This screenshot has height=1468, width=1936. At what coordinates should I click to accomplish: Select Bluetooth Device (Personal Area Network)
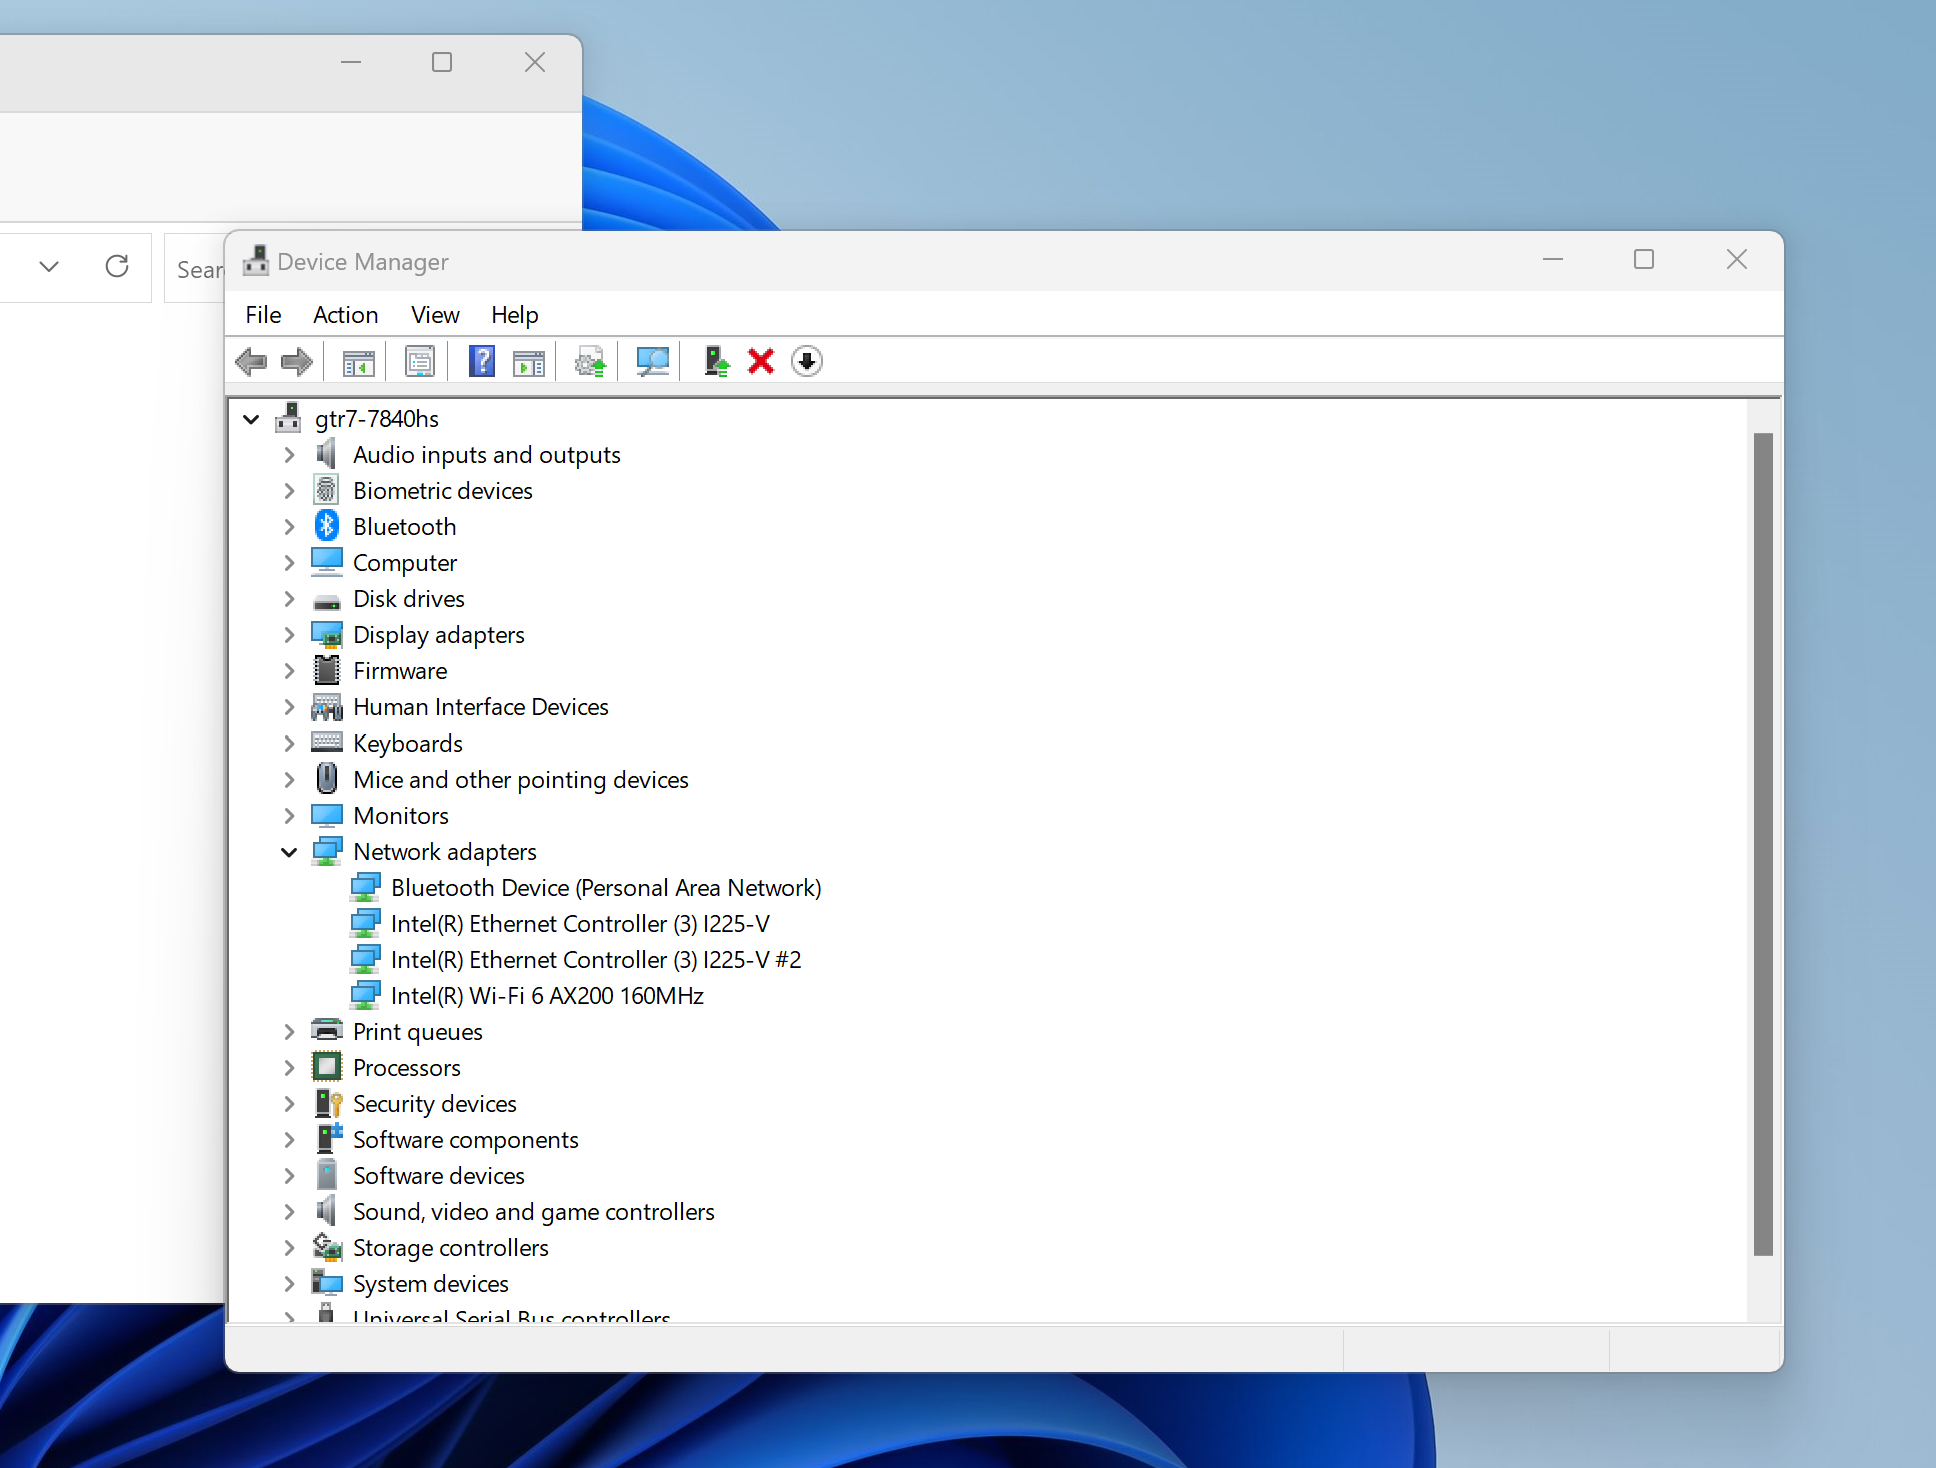[x=606, y=888]
